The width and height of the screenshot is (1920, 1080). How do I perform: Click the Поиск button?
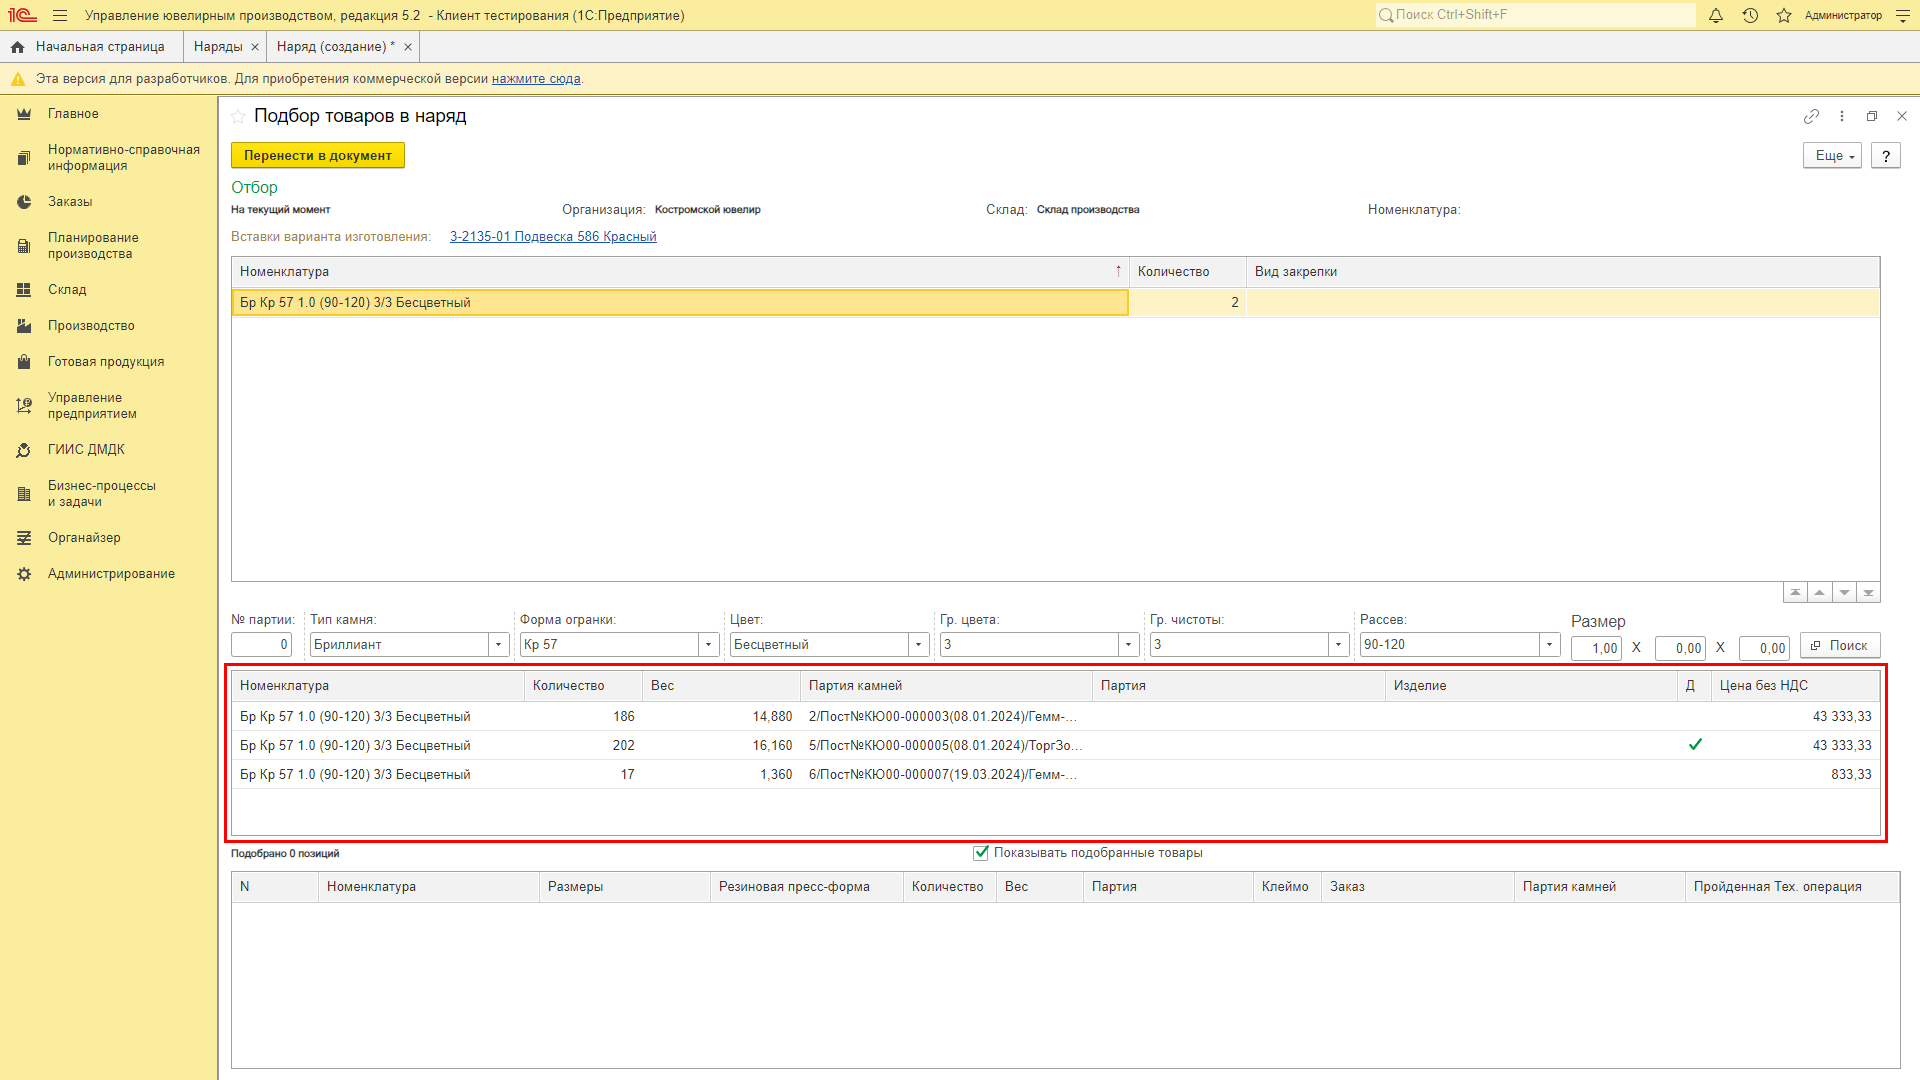click(1840, 646)
